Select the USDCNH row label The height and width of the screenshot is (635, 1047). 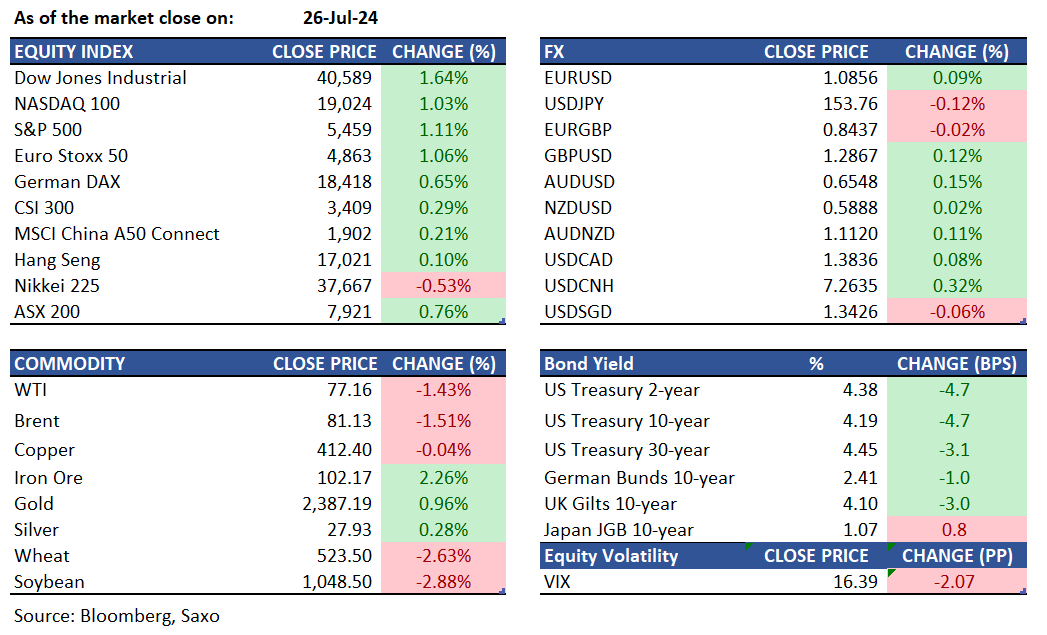[578, 286]
